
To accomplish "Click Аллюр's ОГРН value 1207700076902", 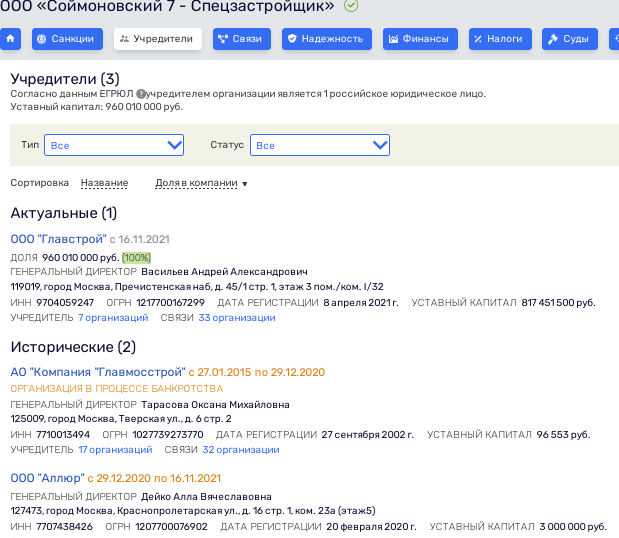I will click(171, 527).
